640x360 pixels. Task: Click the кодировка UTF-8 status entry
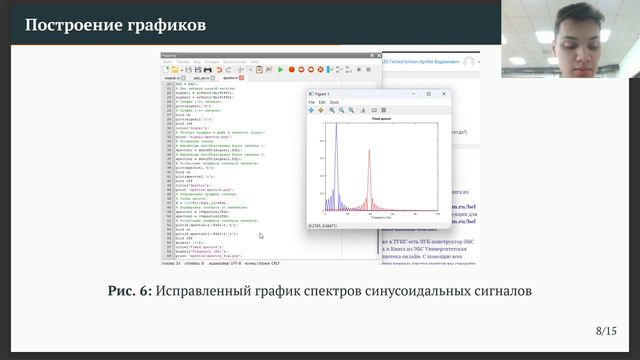point(225,263)
